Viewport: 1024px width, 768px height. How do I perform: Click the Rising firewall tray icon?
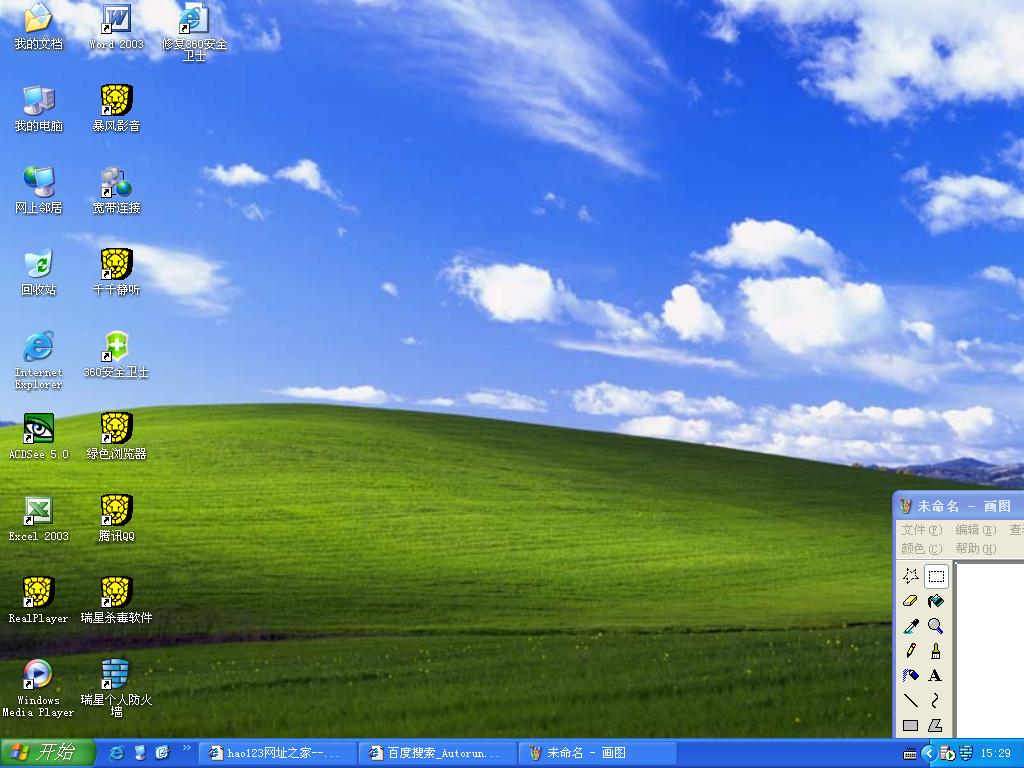pyautogui.click(x=965, y=754)
